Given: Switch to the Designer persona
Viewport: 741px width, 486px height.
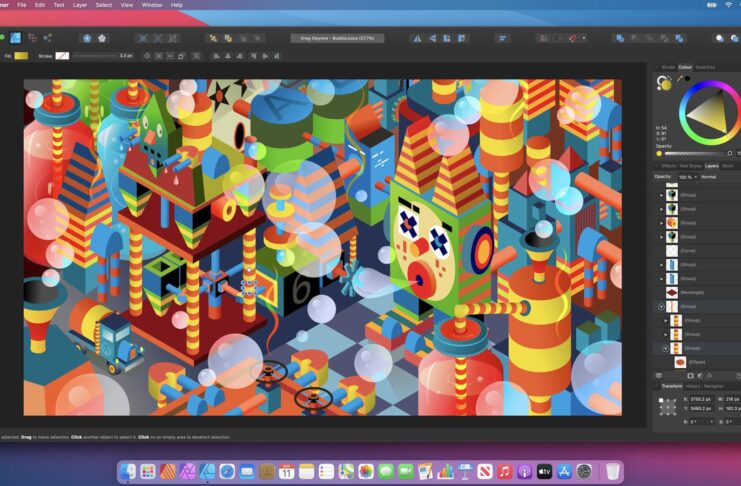Looking at the screenshot, I should click(16, 38).
